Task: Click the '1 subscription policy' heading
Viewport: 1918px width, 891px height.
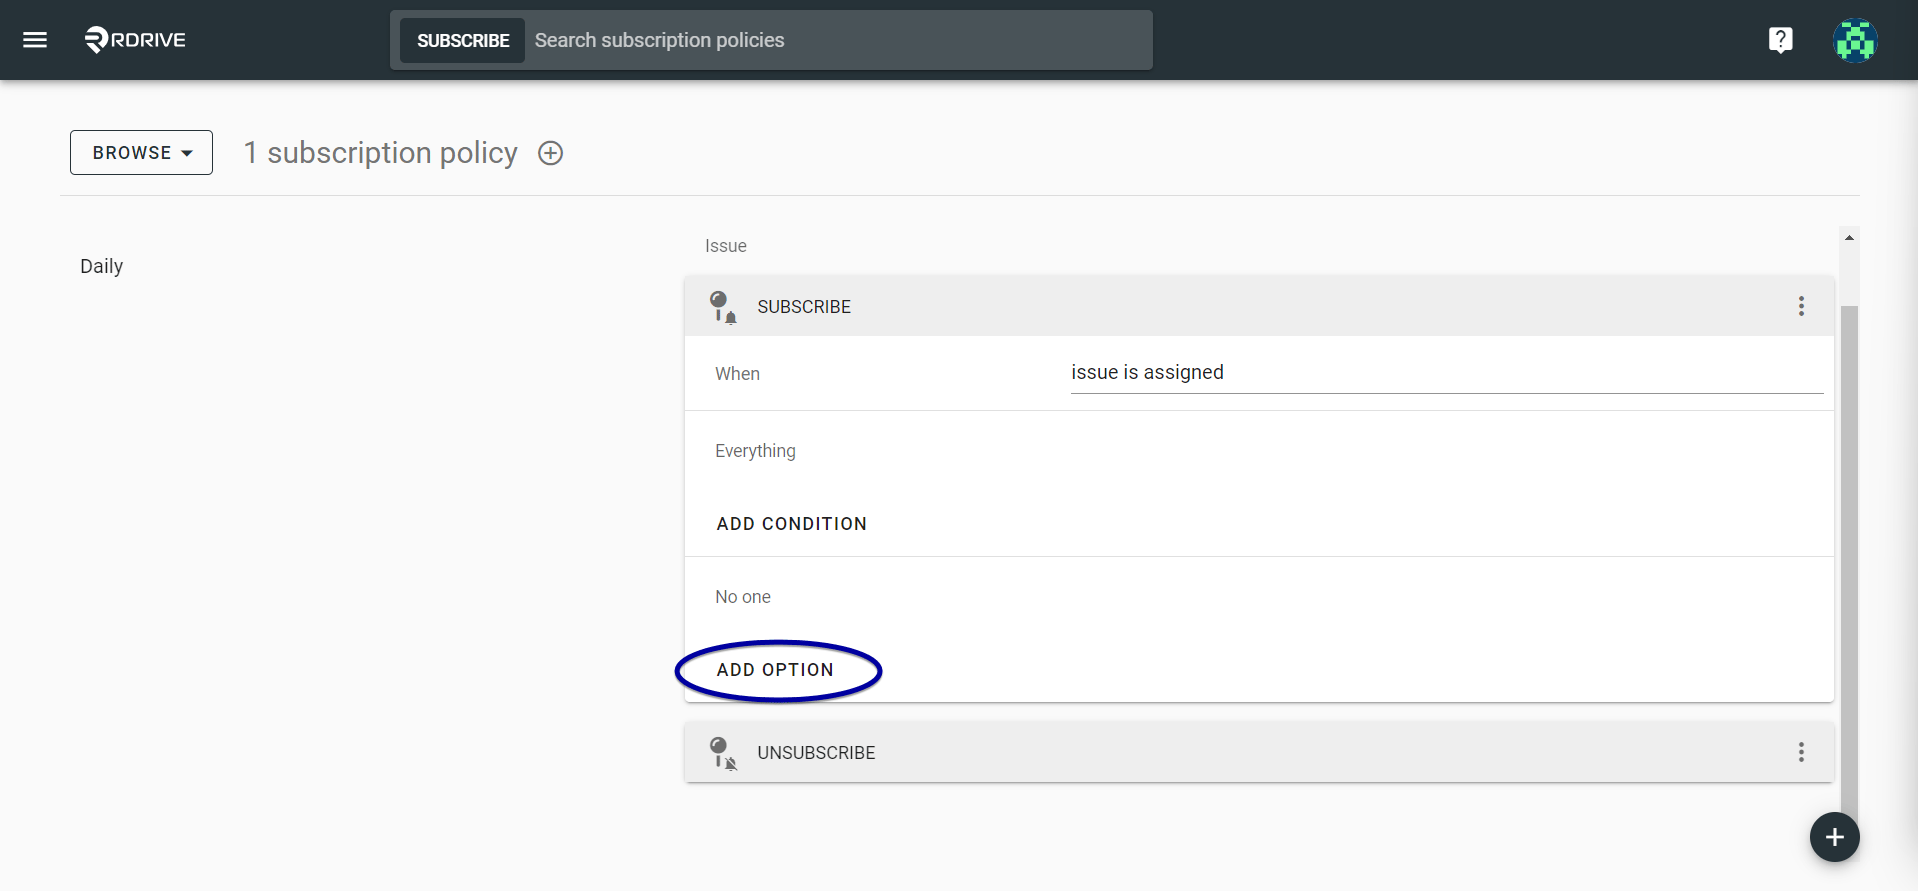Action: pos(381,153)
